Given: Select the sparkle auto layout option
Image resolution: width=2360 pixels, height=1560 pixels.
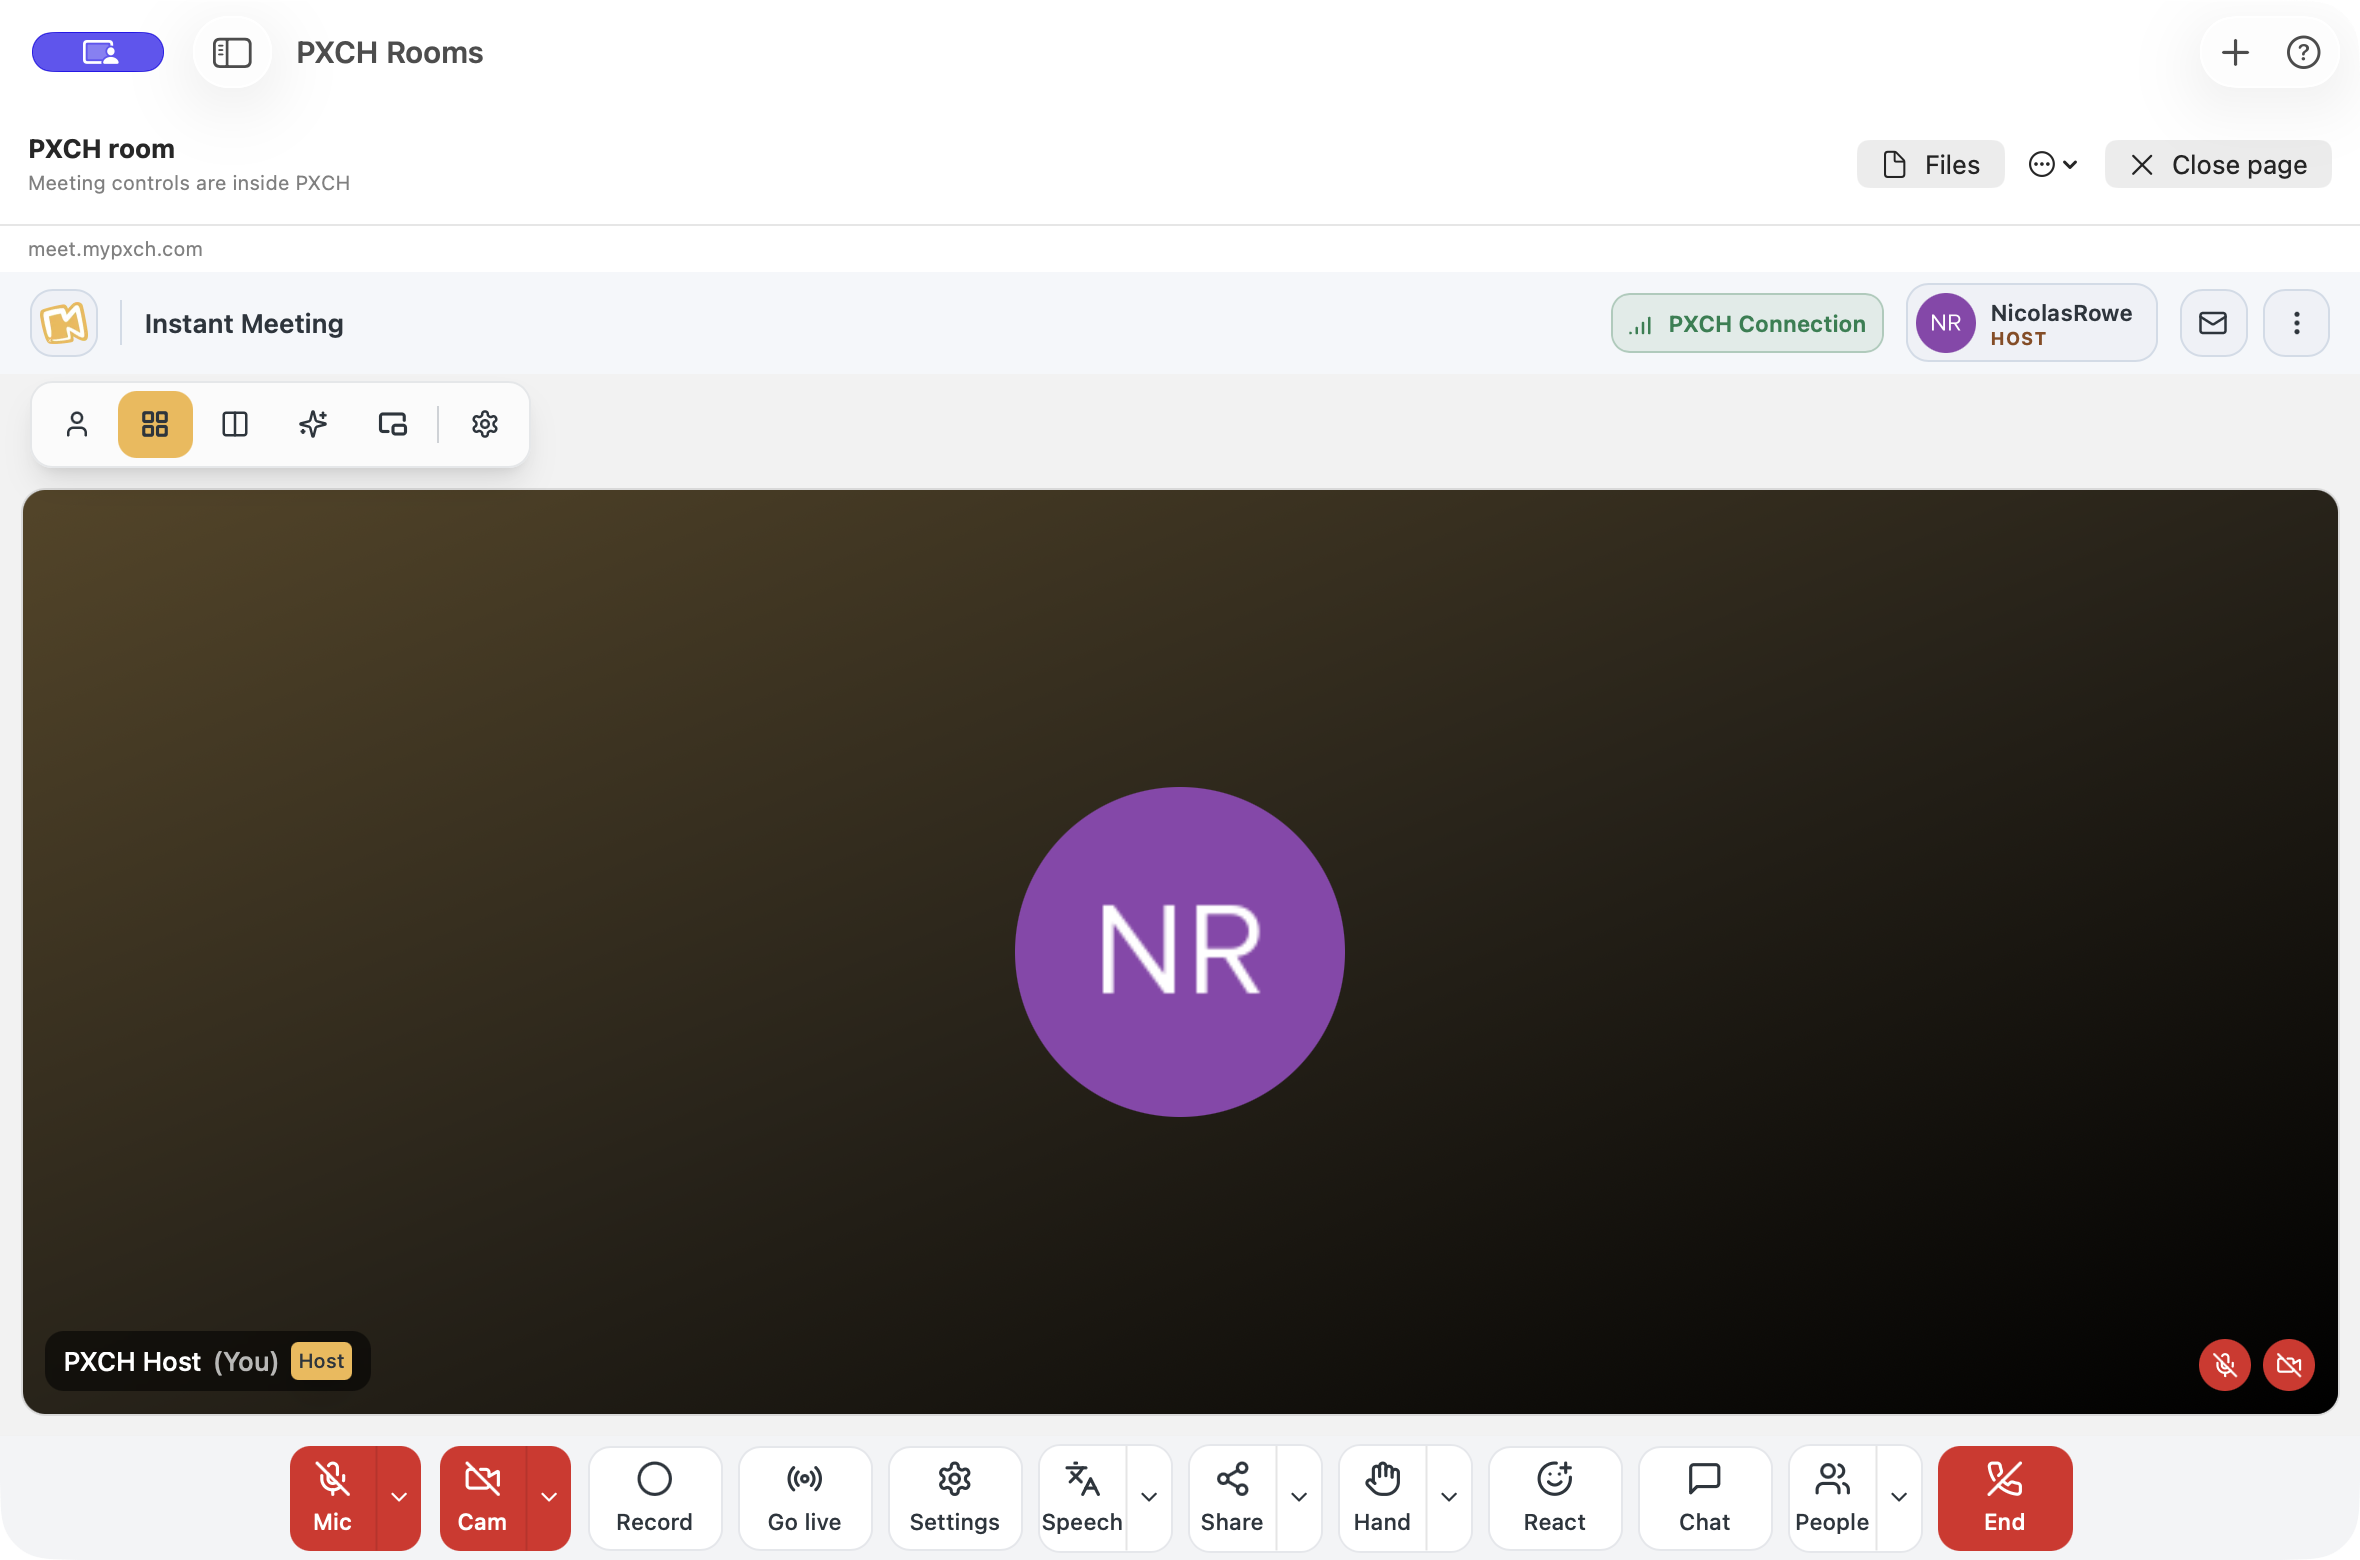Looking at the screenshot, I should coord(313,424).
